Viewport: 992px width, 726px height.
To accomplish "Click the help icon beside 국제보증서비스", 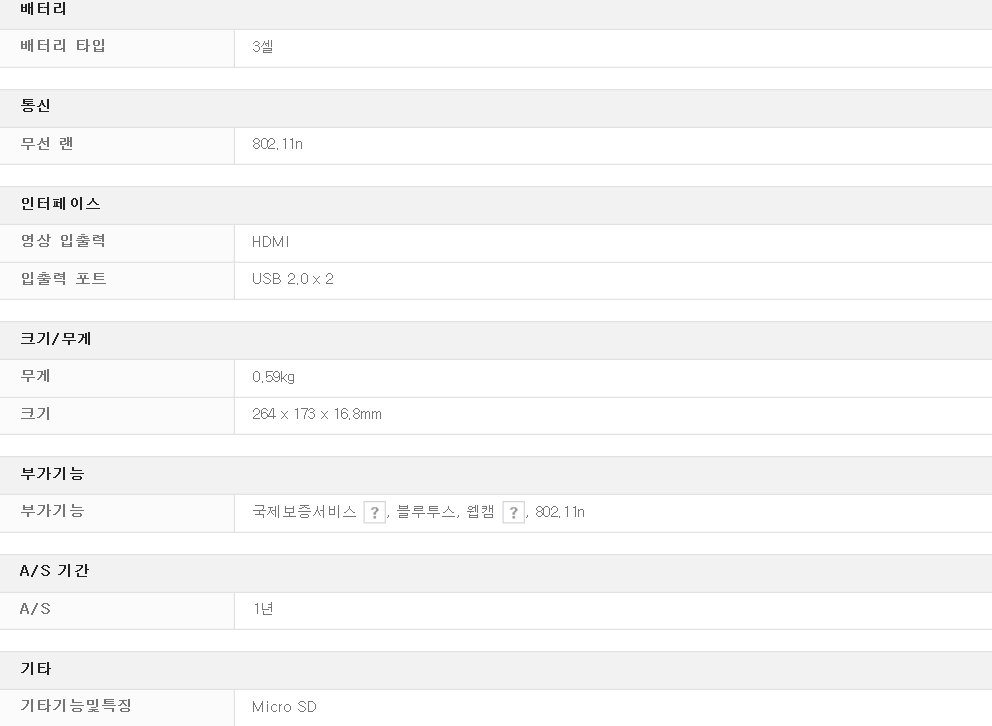I will (x=374, y=513).
